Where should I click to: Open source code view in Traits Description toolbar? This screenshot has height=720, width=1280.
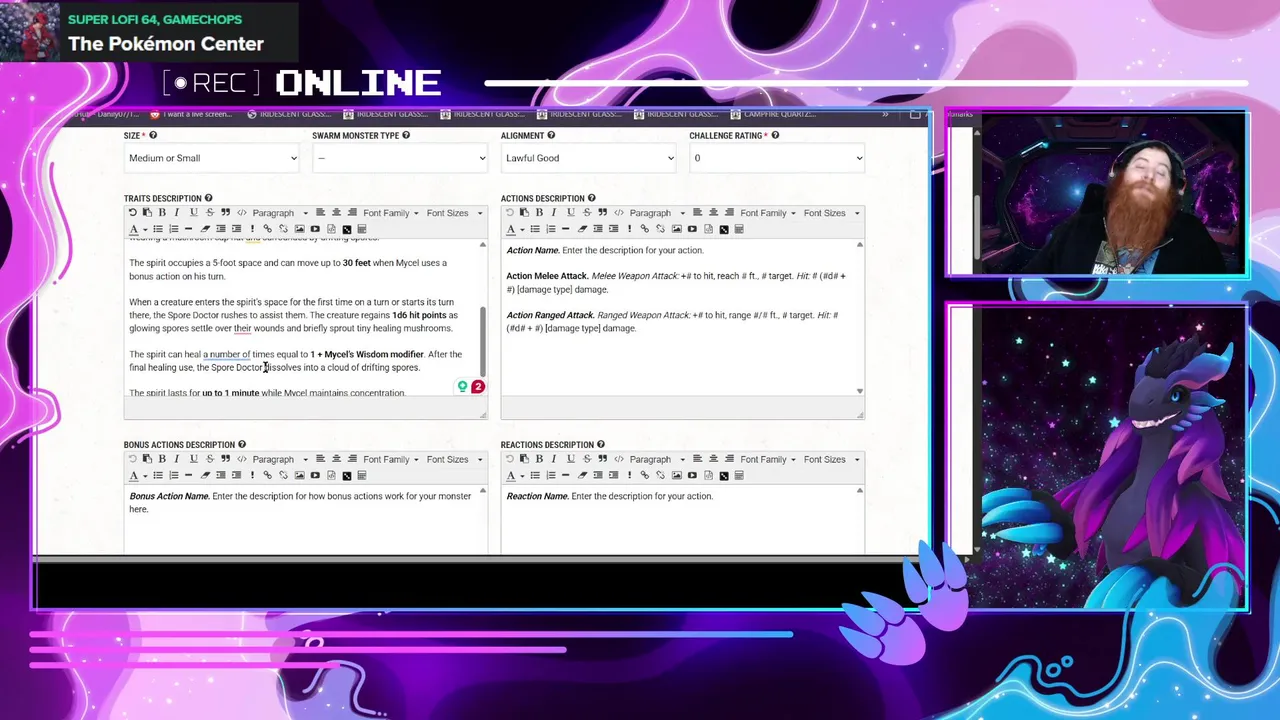(242, 212)
